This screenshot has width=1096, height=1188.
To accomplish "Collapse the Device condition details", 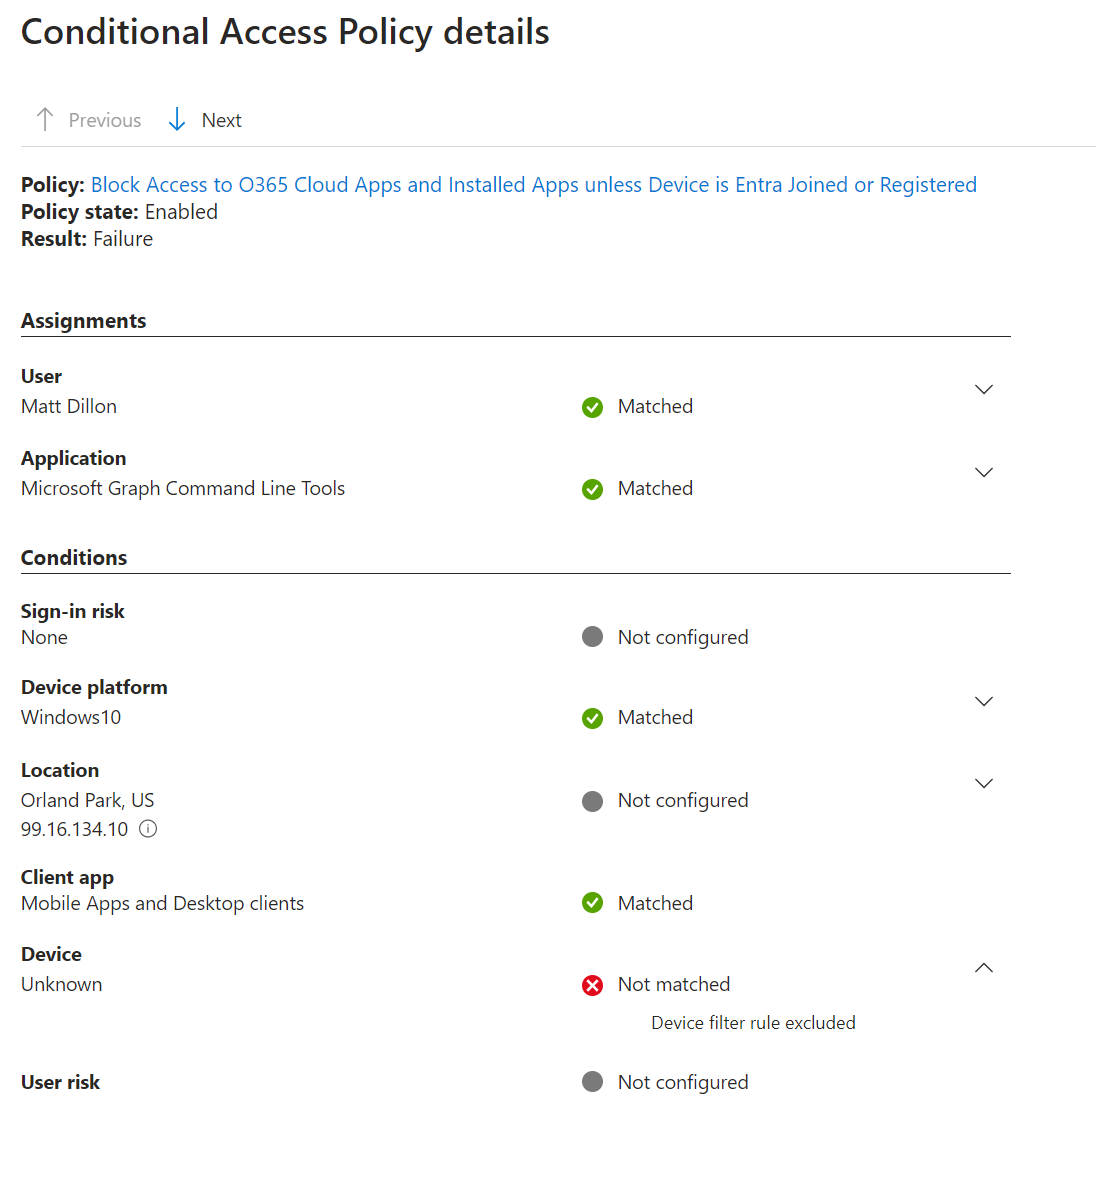I will coord(984,967).
